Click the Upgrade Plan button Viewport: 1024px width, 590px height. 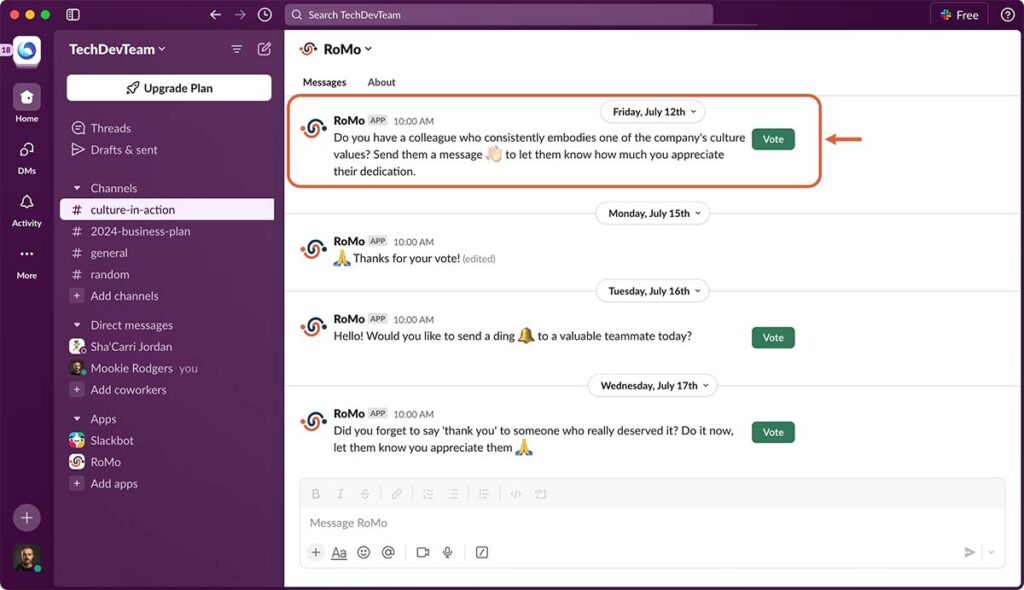169,88
